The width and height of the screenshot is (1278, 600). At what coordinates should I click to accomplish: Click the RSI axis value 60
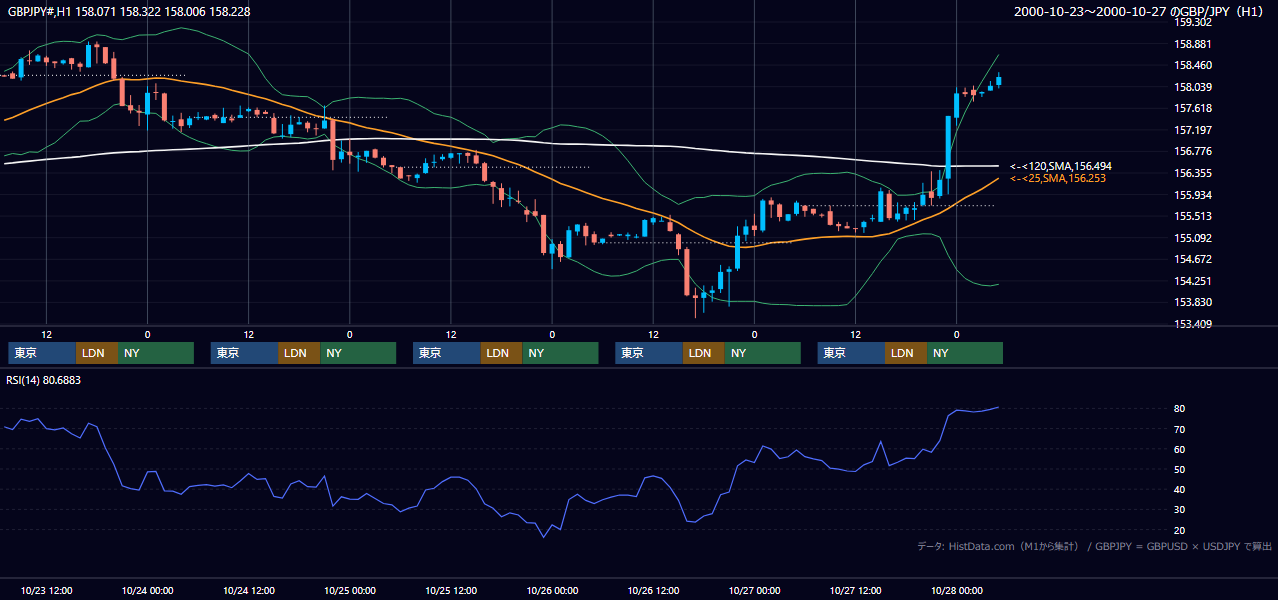(x=1180, y=449)
